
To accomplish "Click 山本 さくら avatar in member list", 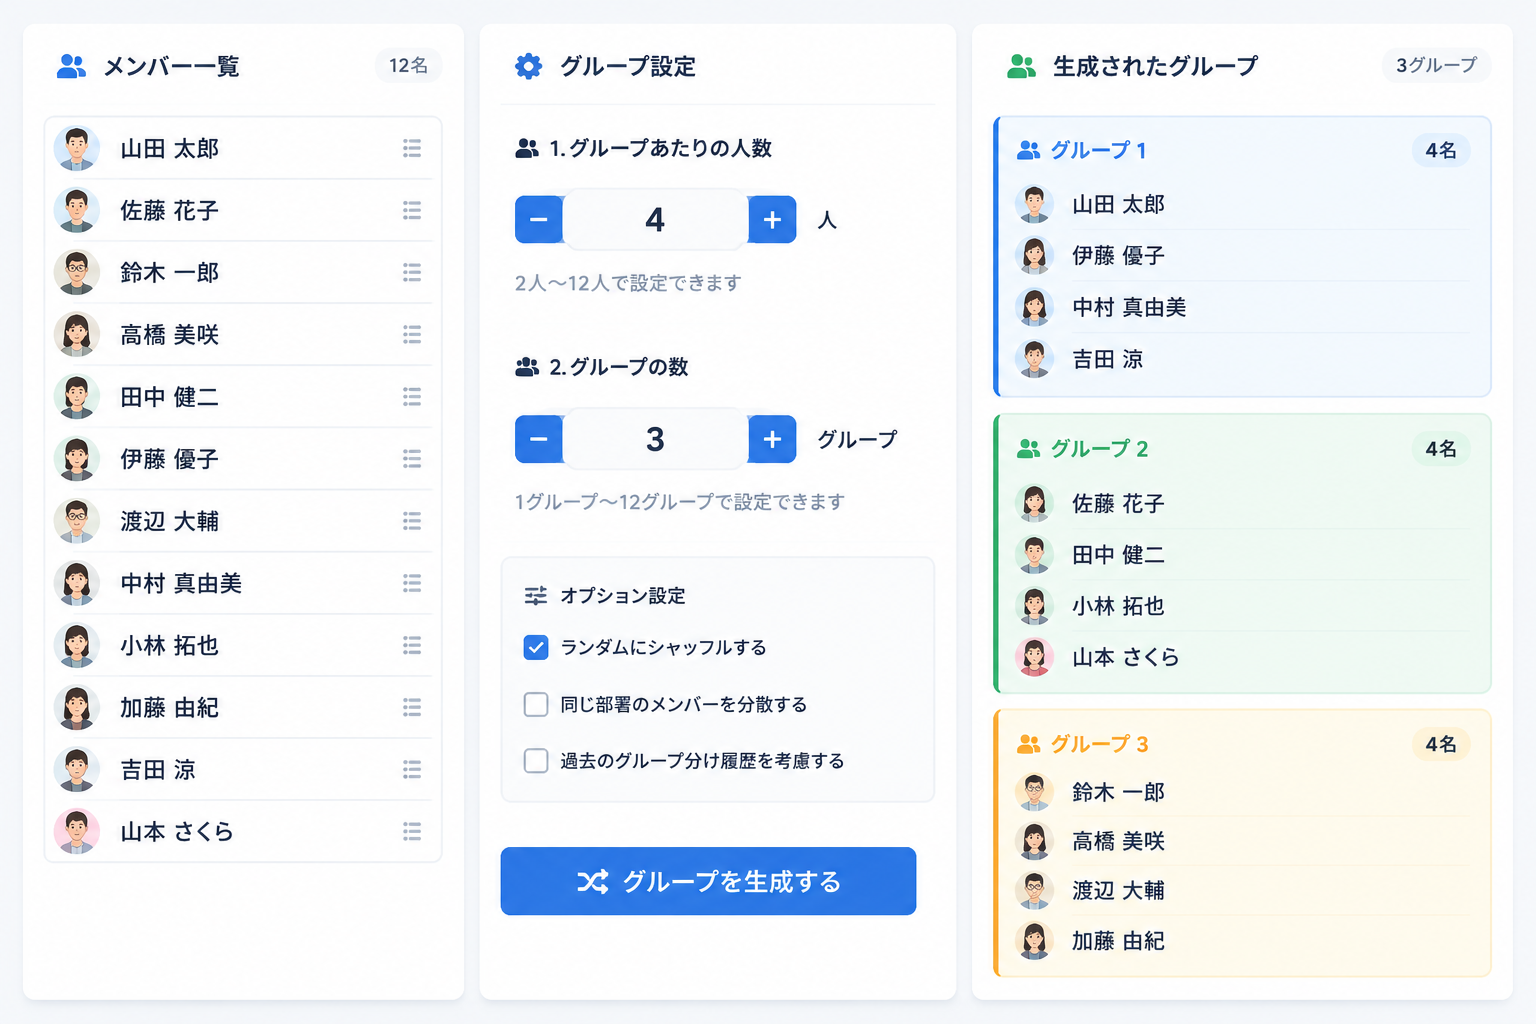I will click(77, 832).
